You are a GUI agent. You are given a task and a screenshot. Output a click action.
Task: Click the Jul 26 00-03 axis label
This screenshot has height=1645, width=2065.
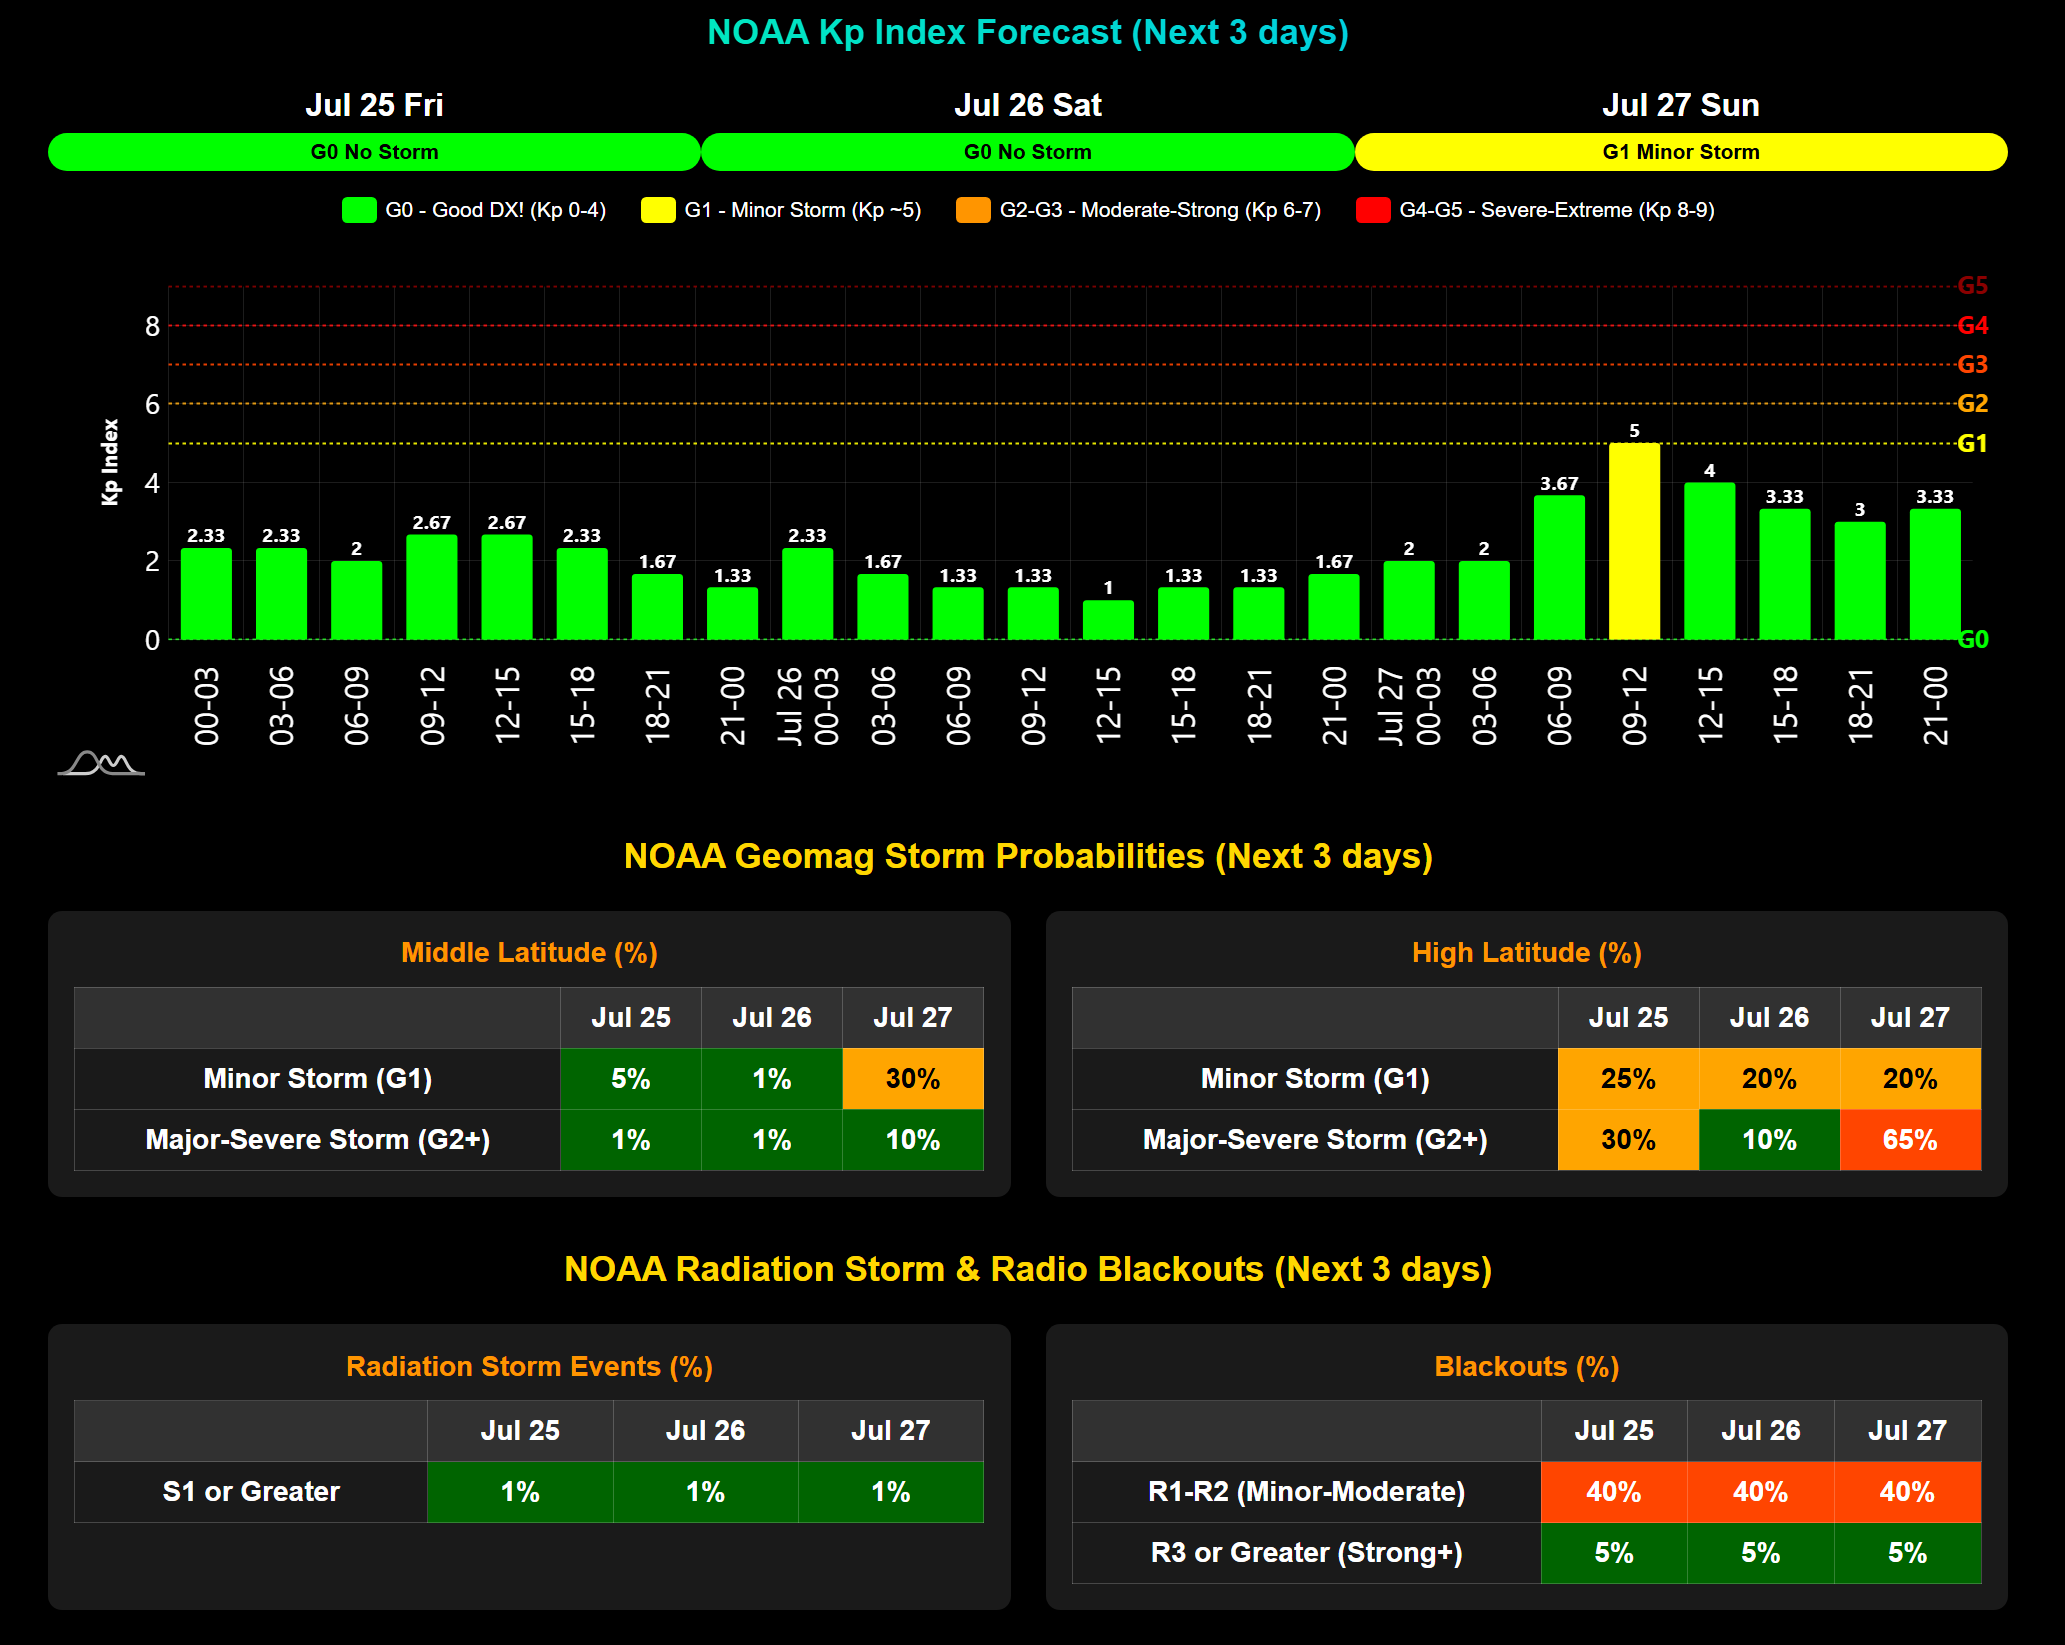808,706
